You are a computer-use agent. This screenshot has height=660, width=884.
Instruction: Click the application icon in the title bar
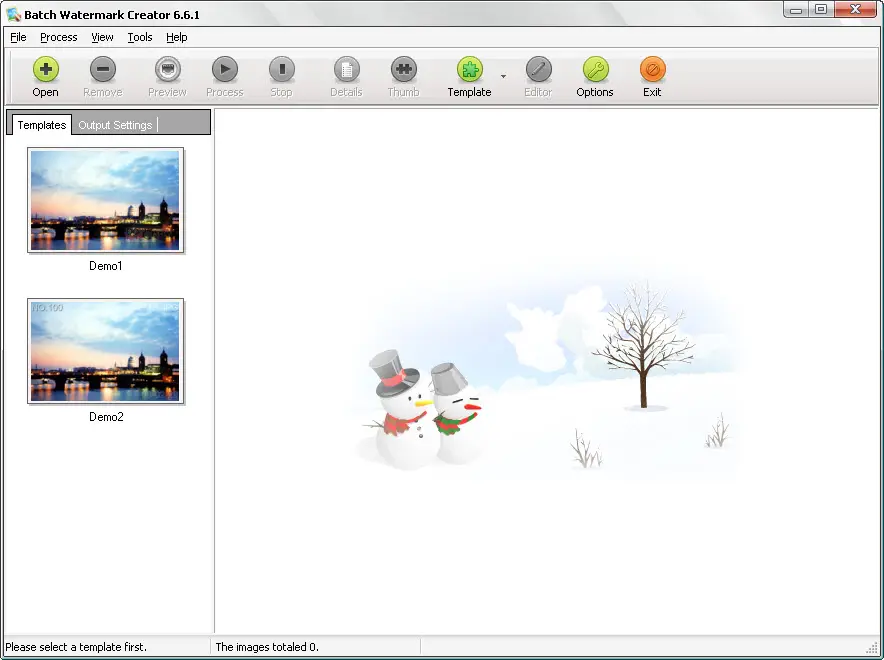tap(13, 14)
